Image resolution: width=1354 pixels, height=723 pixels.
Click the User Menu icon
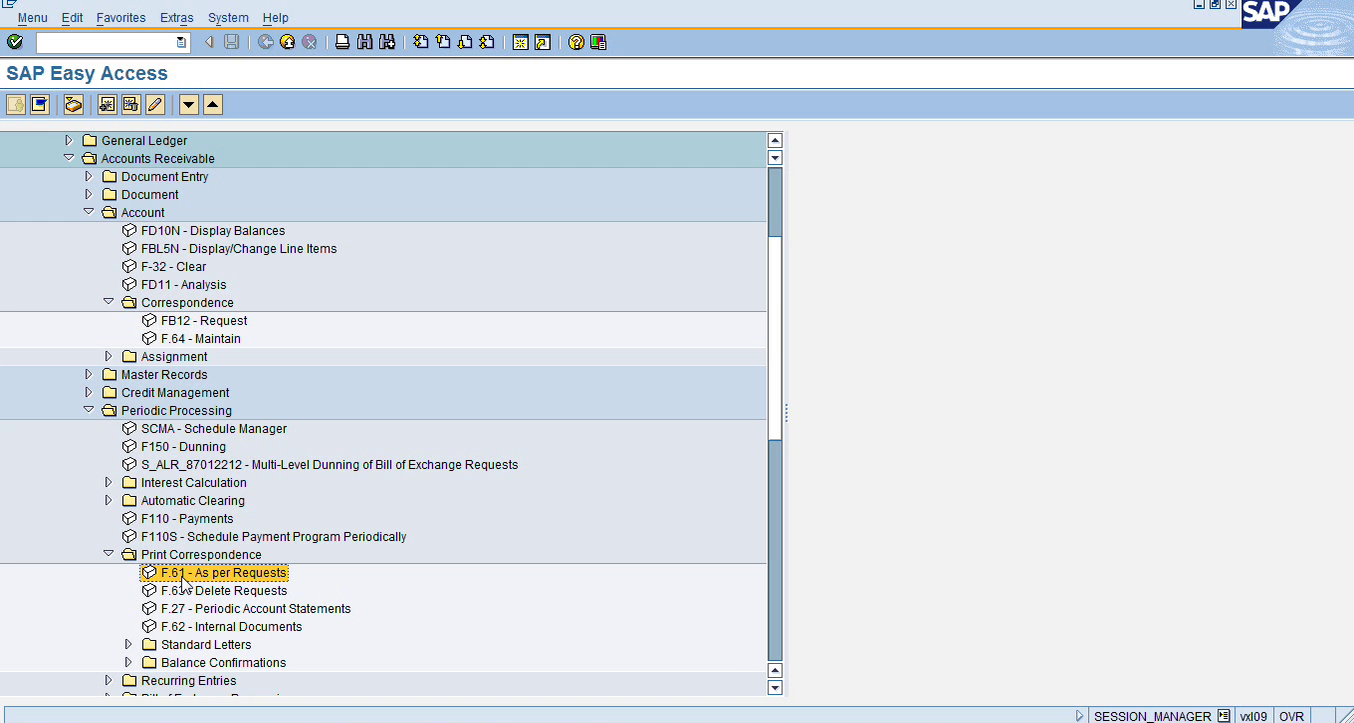coord(16,104)
